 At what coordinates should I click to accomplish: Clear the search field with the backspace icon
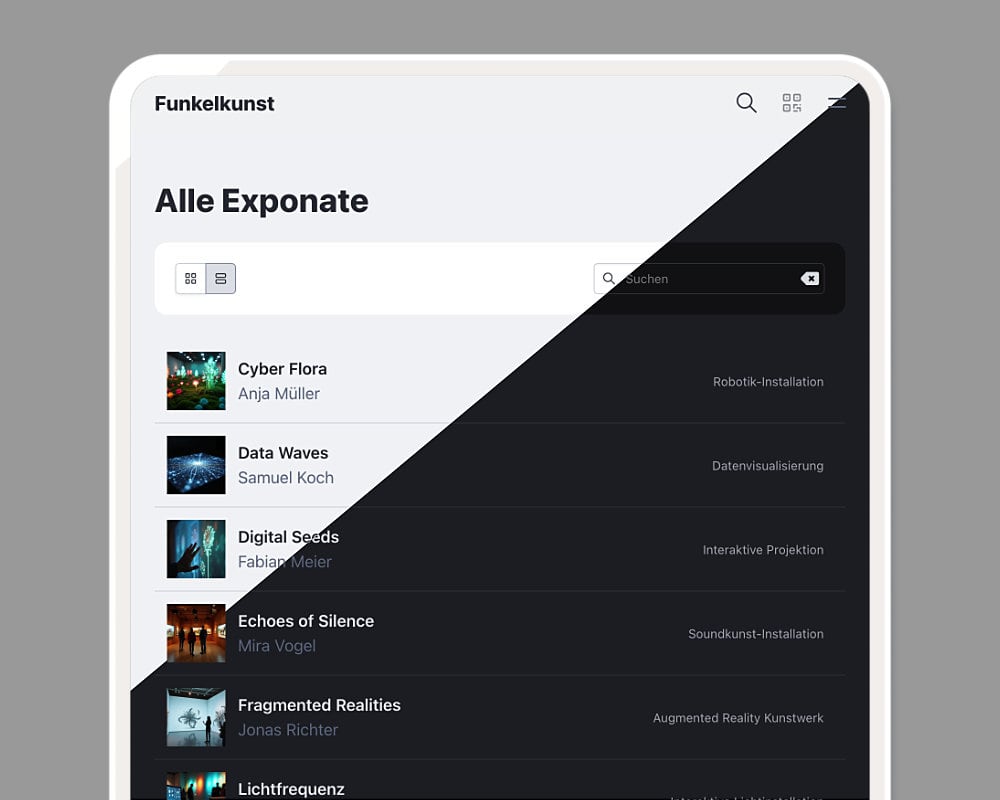pyautogui.click(x=810, y=279)
